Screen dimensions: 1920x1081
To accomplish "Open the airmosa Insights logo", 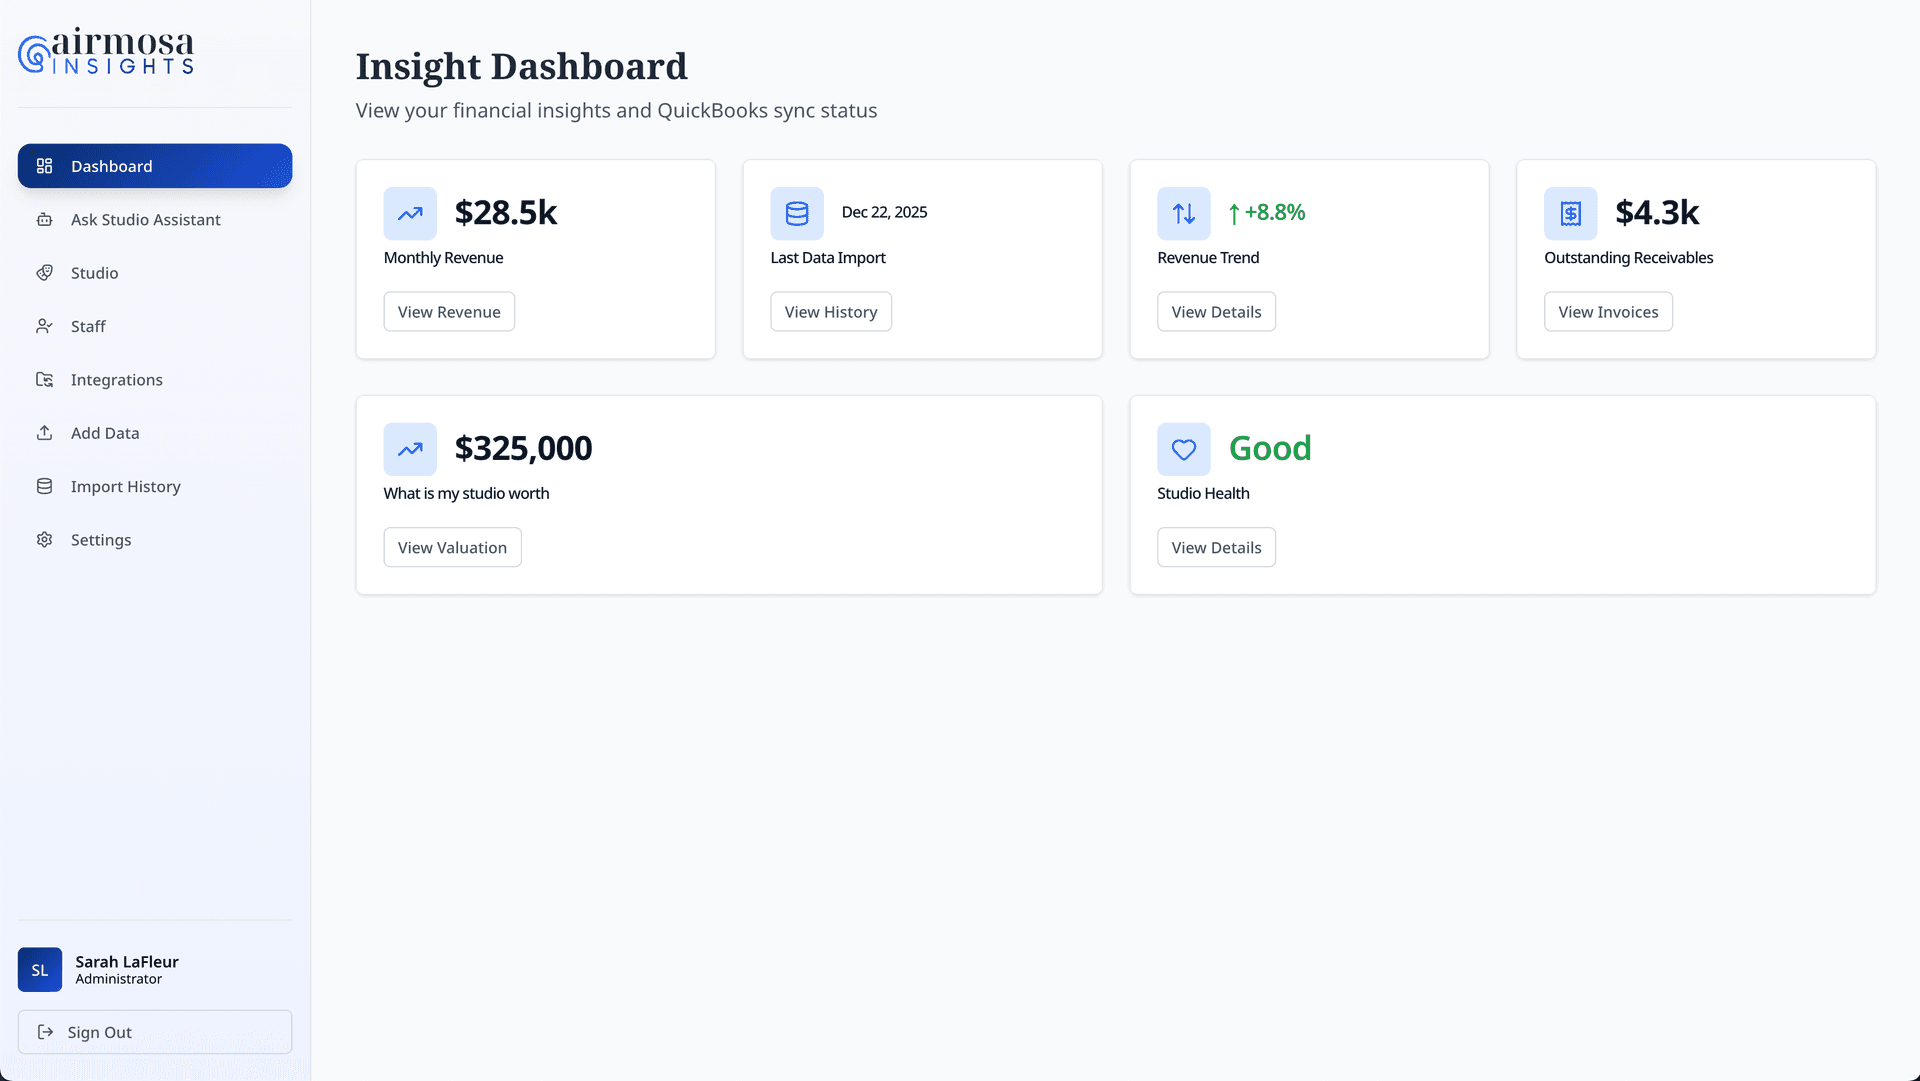I will click(x=106, y=51).
